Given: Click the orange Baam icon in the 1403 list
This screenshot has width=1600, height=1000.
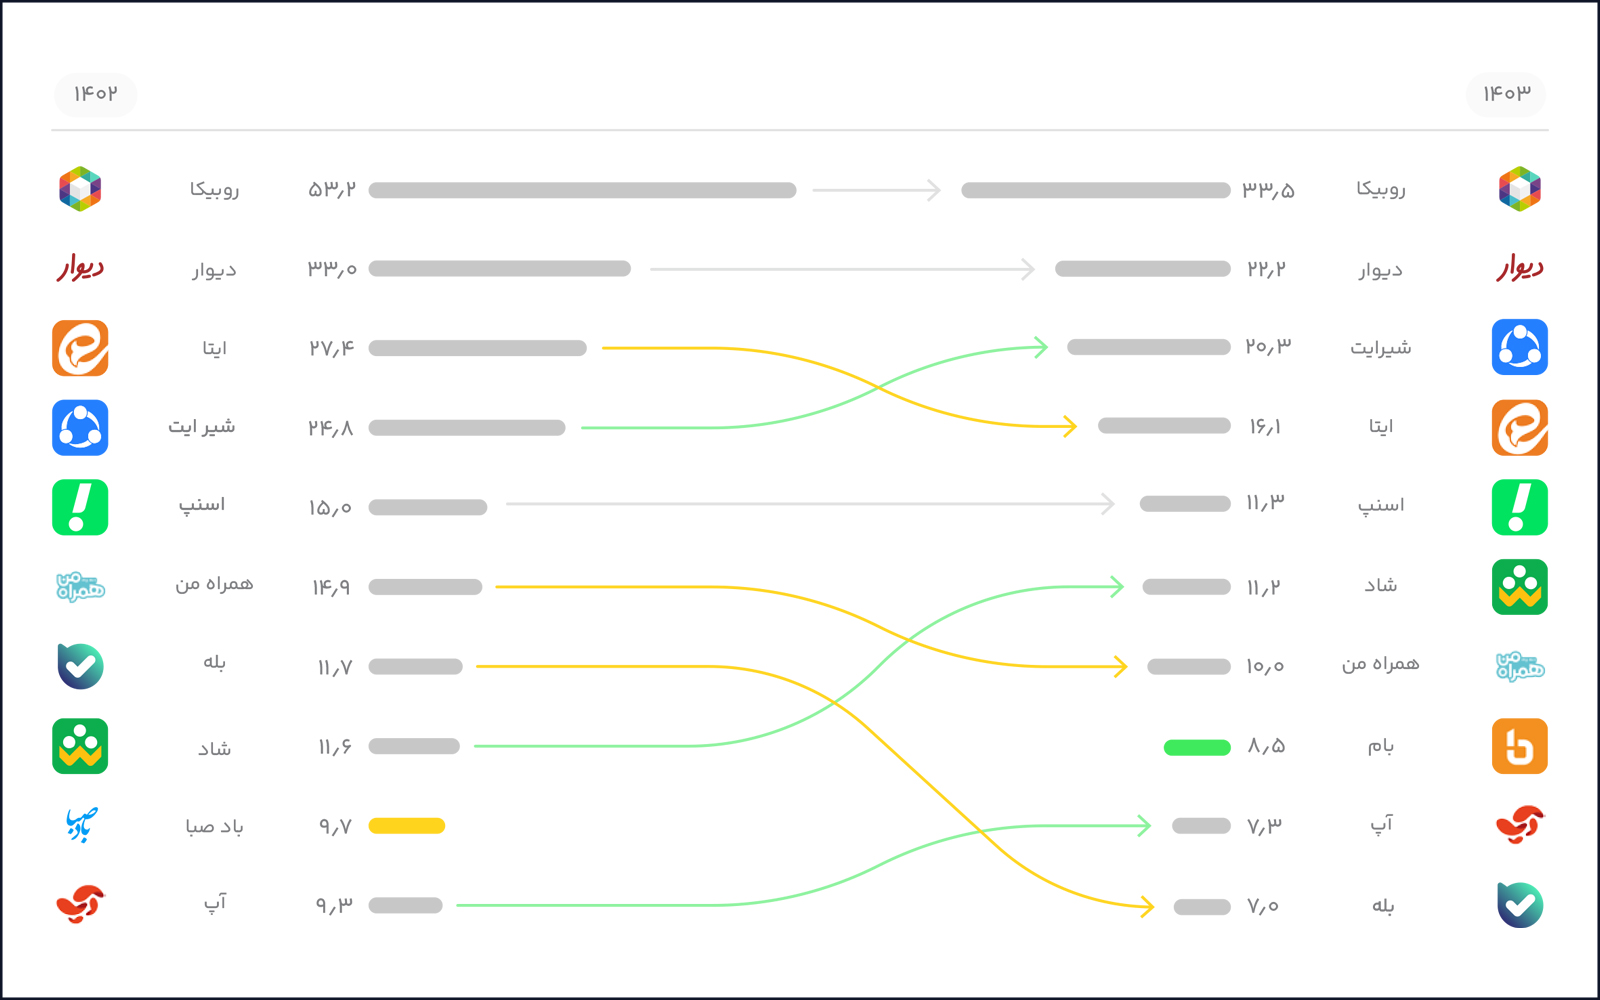Looking at the screenshot, I should [x=1519, y=746].
